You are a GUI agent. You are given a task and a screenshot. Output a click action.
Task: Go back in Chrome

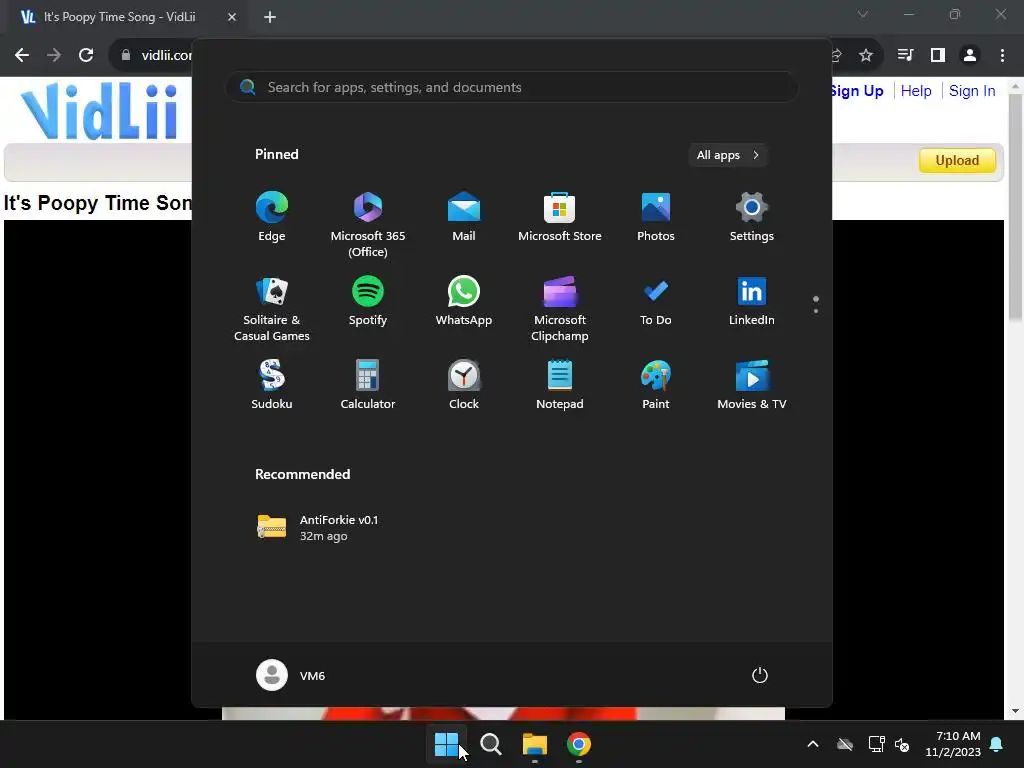[x=22, y=56]
